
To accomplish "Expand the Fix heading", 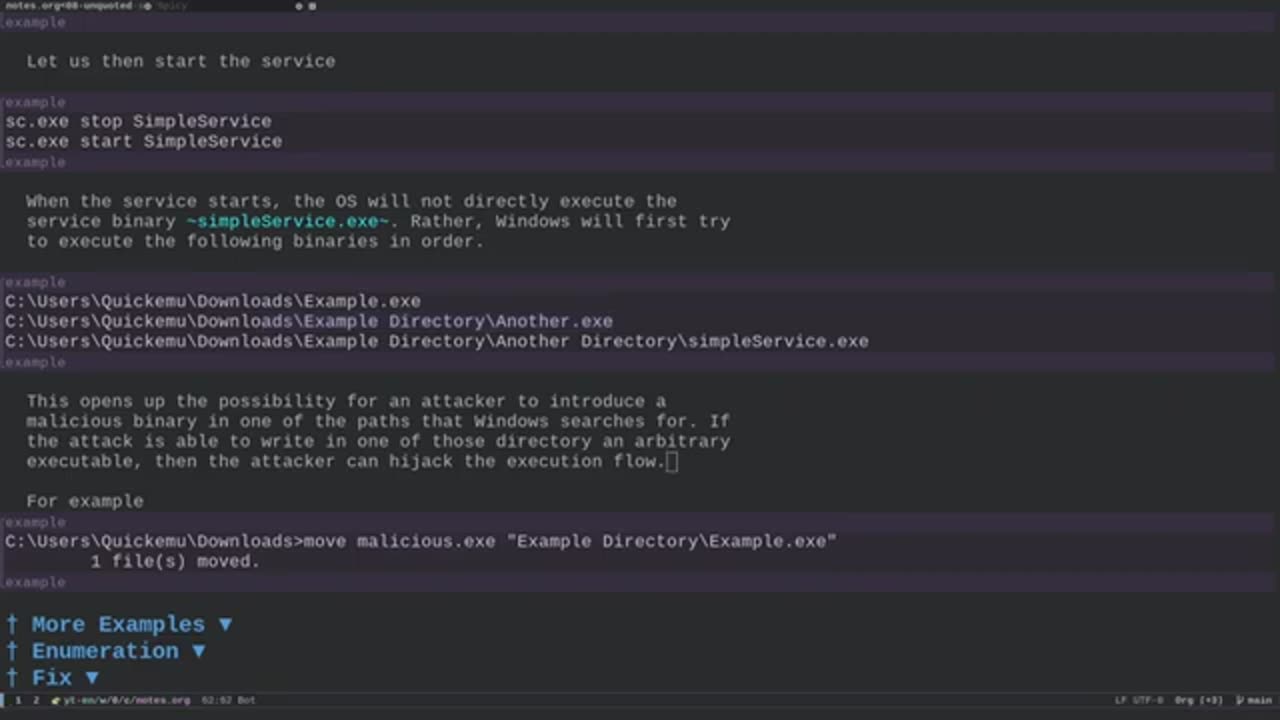I will [x=52, y=678].
